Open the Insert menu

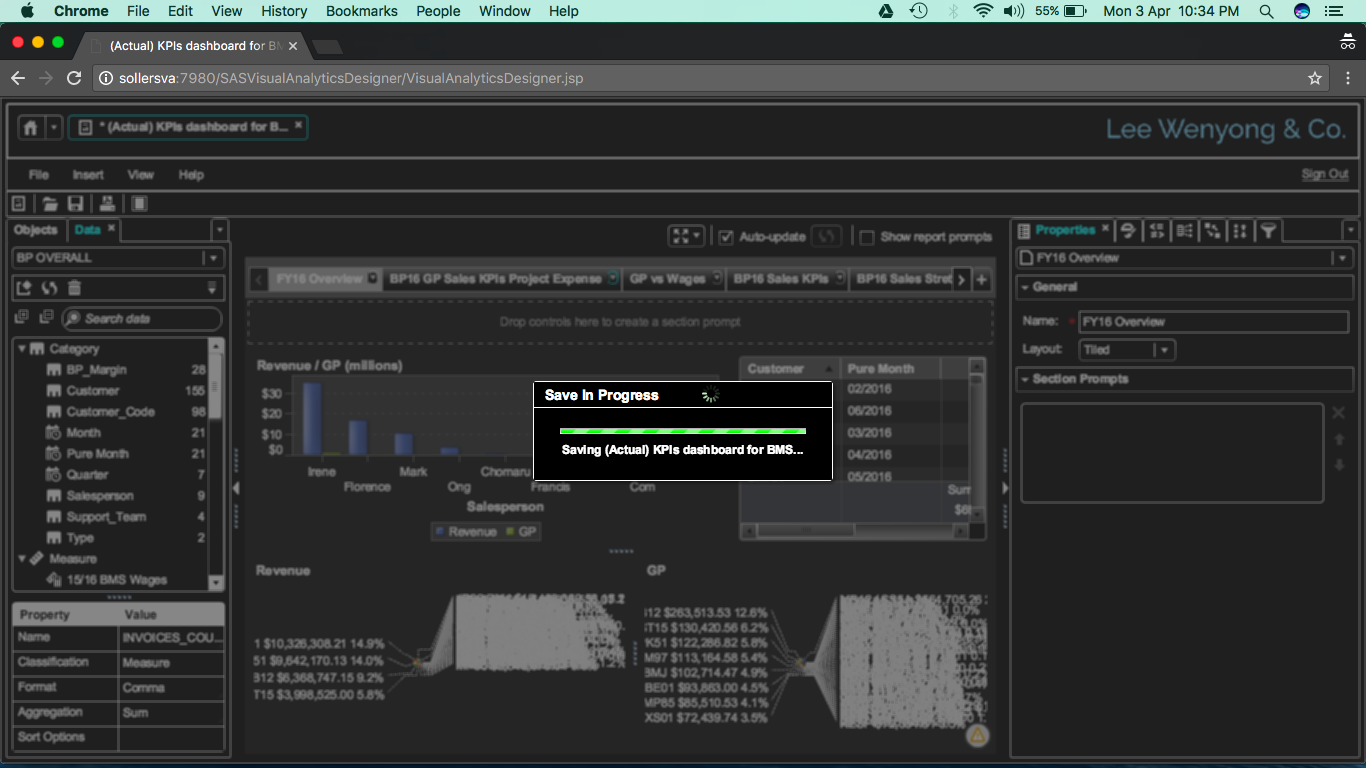pos(88,175)
